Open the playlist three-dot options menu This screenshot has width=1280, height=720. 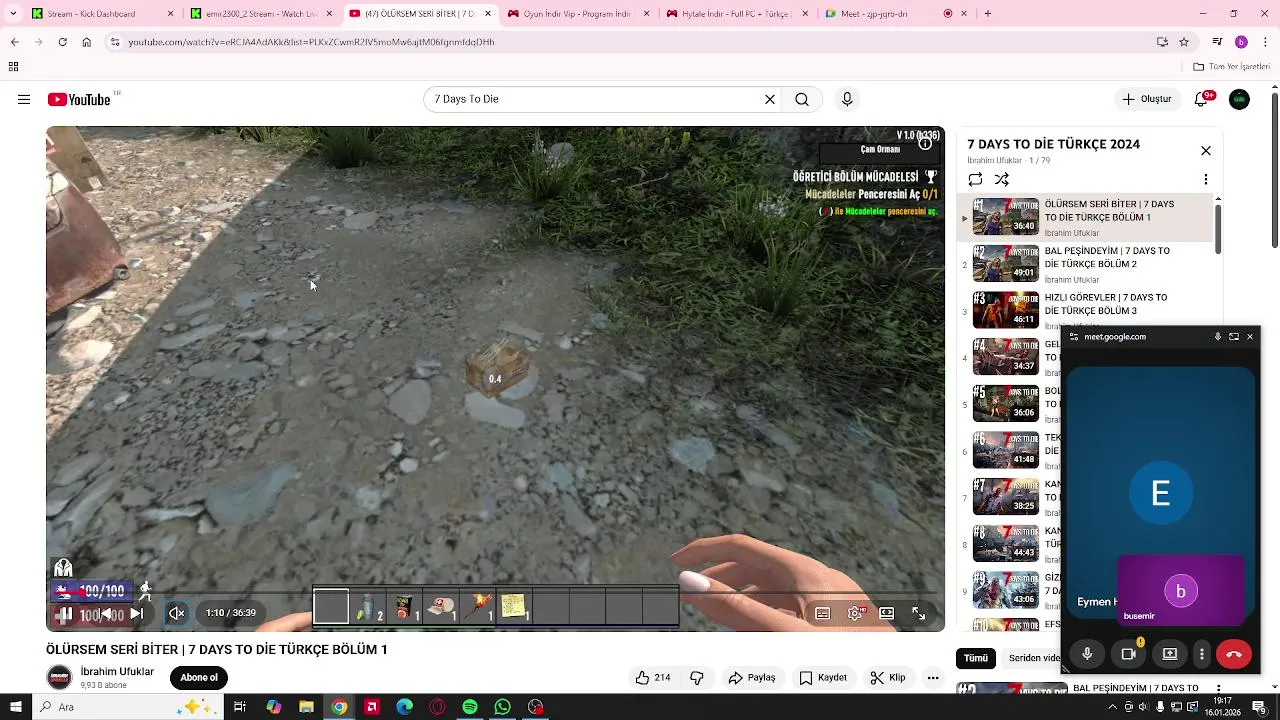coord(1206,179)
